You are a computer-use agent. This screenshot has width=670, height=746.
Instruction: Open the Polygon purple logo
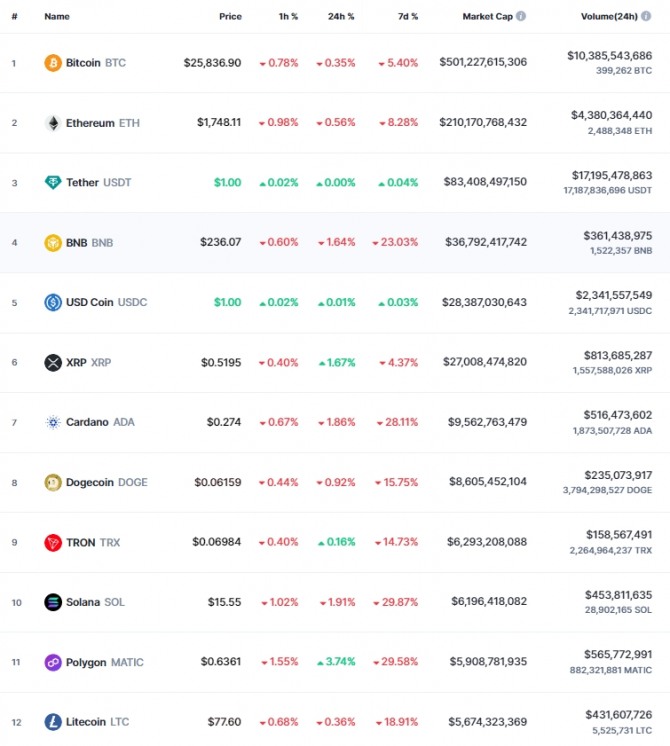click(53, 662)
